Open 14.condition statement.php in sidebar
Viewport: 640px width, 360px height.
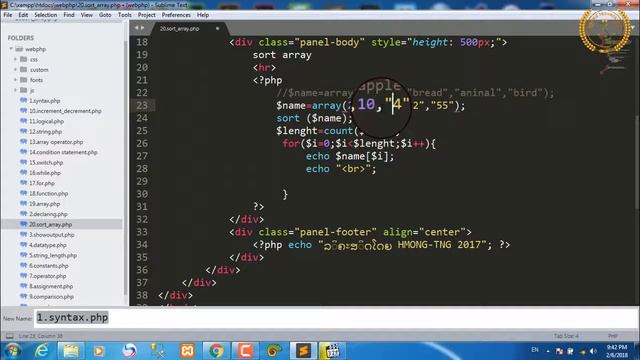[63, 152]
